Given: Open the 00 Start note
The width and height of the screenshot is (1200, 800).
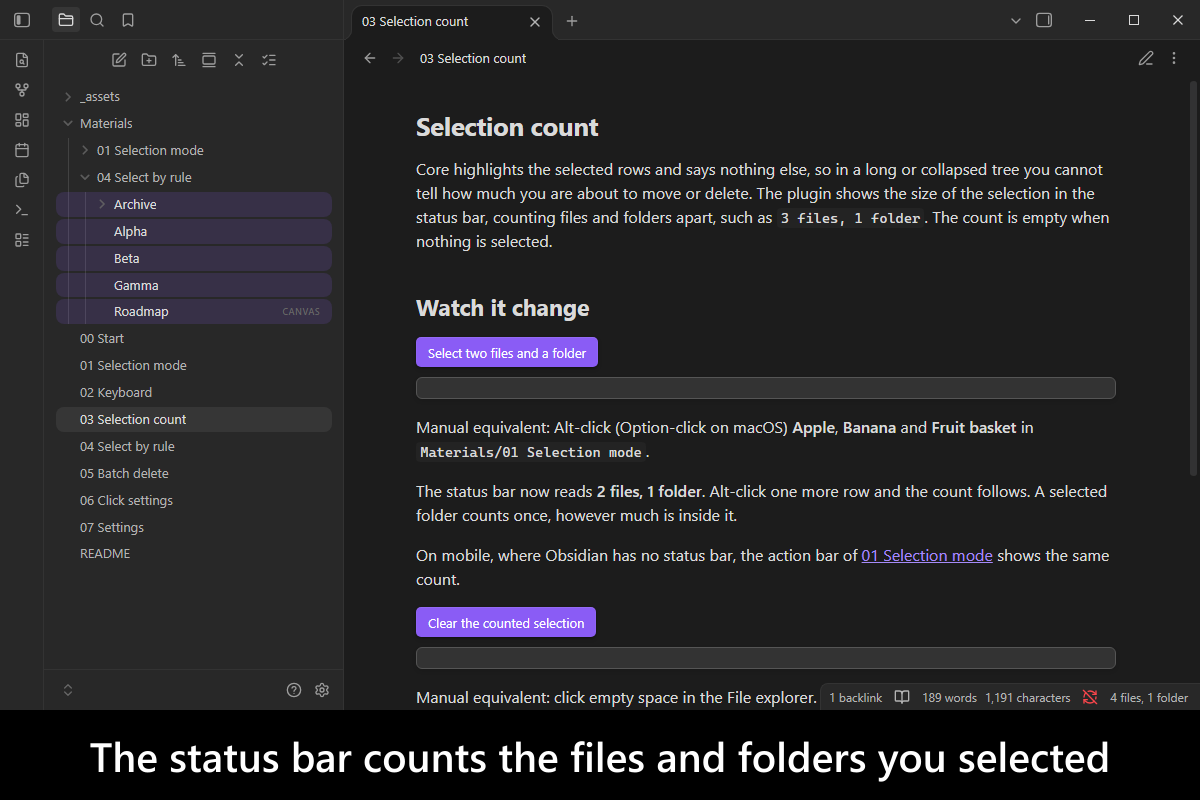Looking at the screenshot, I should pyautogui.click(x=193, y=339).
